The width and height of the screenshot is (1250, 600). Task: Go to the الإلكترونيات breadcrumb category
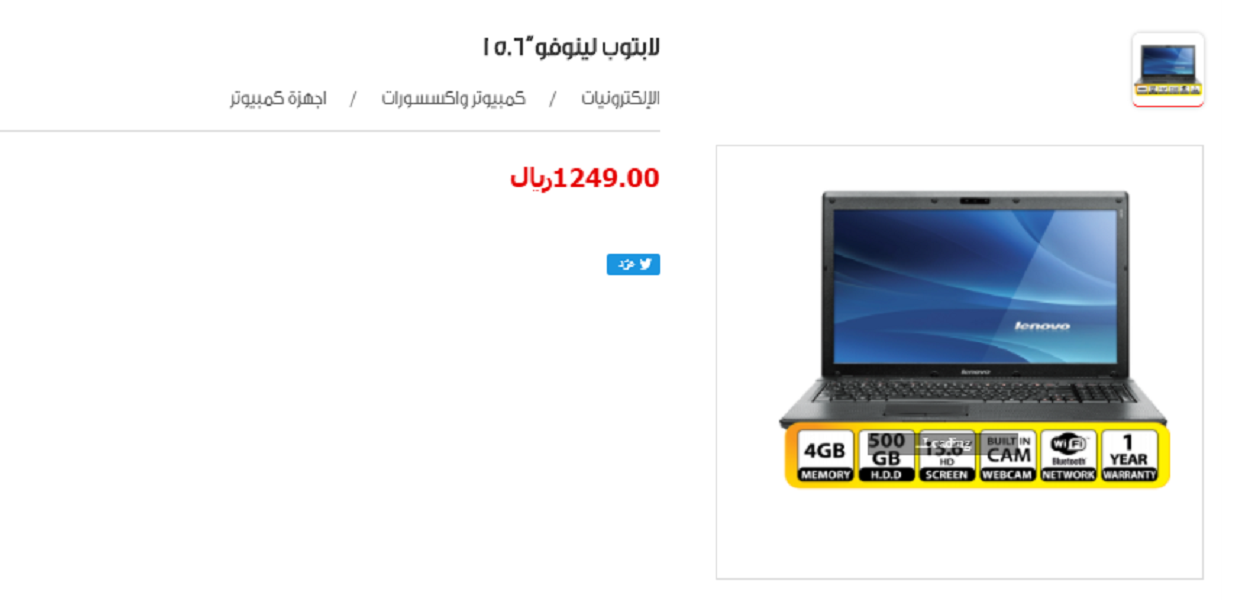pyautogui.click(x=621, y=99)
